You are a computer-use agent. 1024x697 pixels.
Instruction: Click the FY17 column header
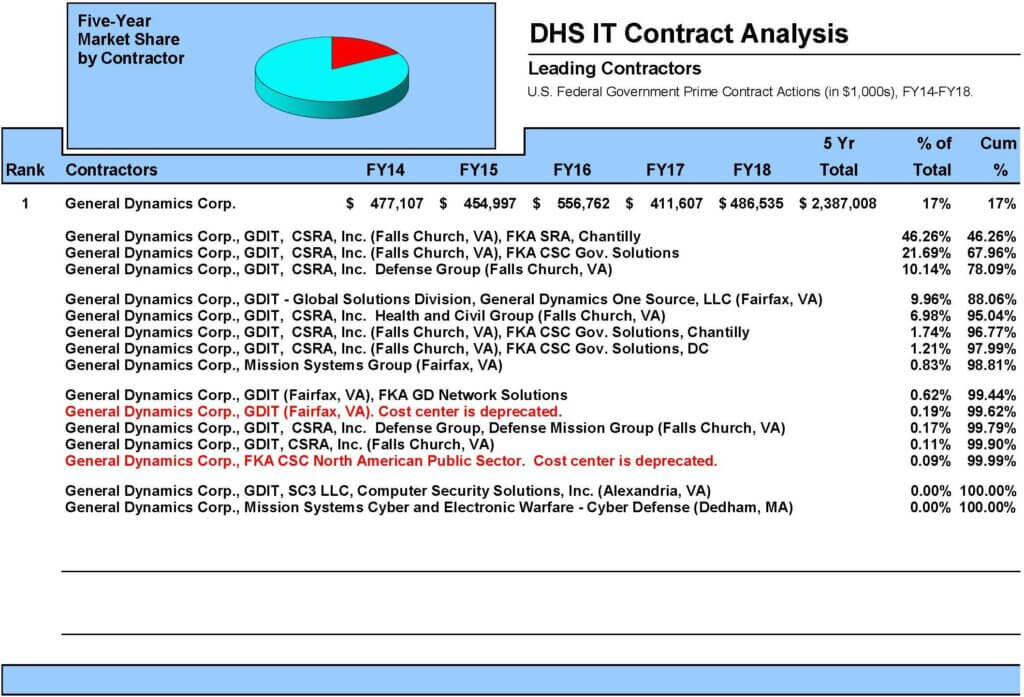click(665, 170)
